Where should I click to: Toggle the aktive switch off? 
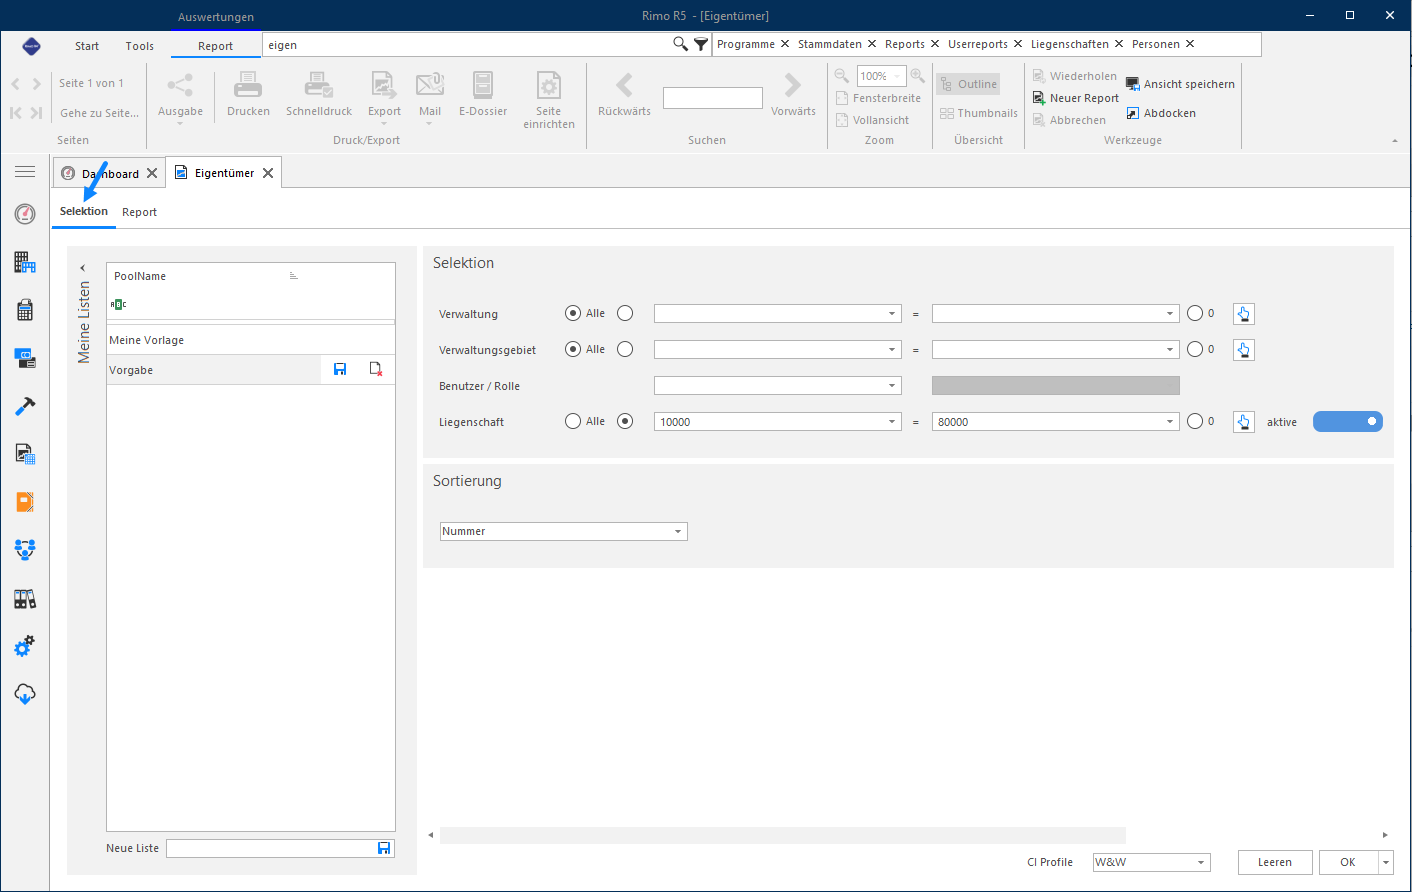coord(1348,421)
